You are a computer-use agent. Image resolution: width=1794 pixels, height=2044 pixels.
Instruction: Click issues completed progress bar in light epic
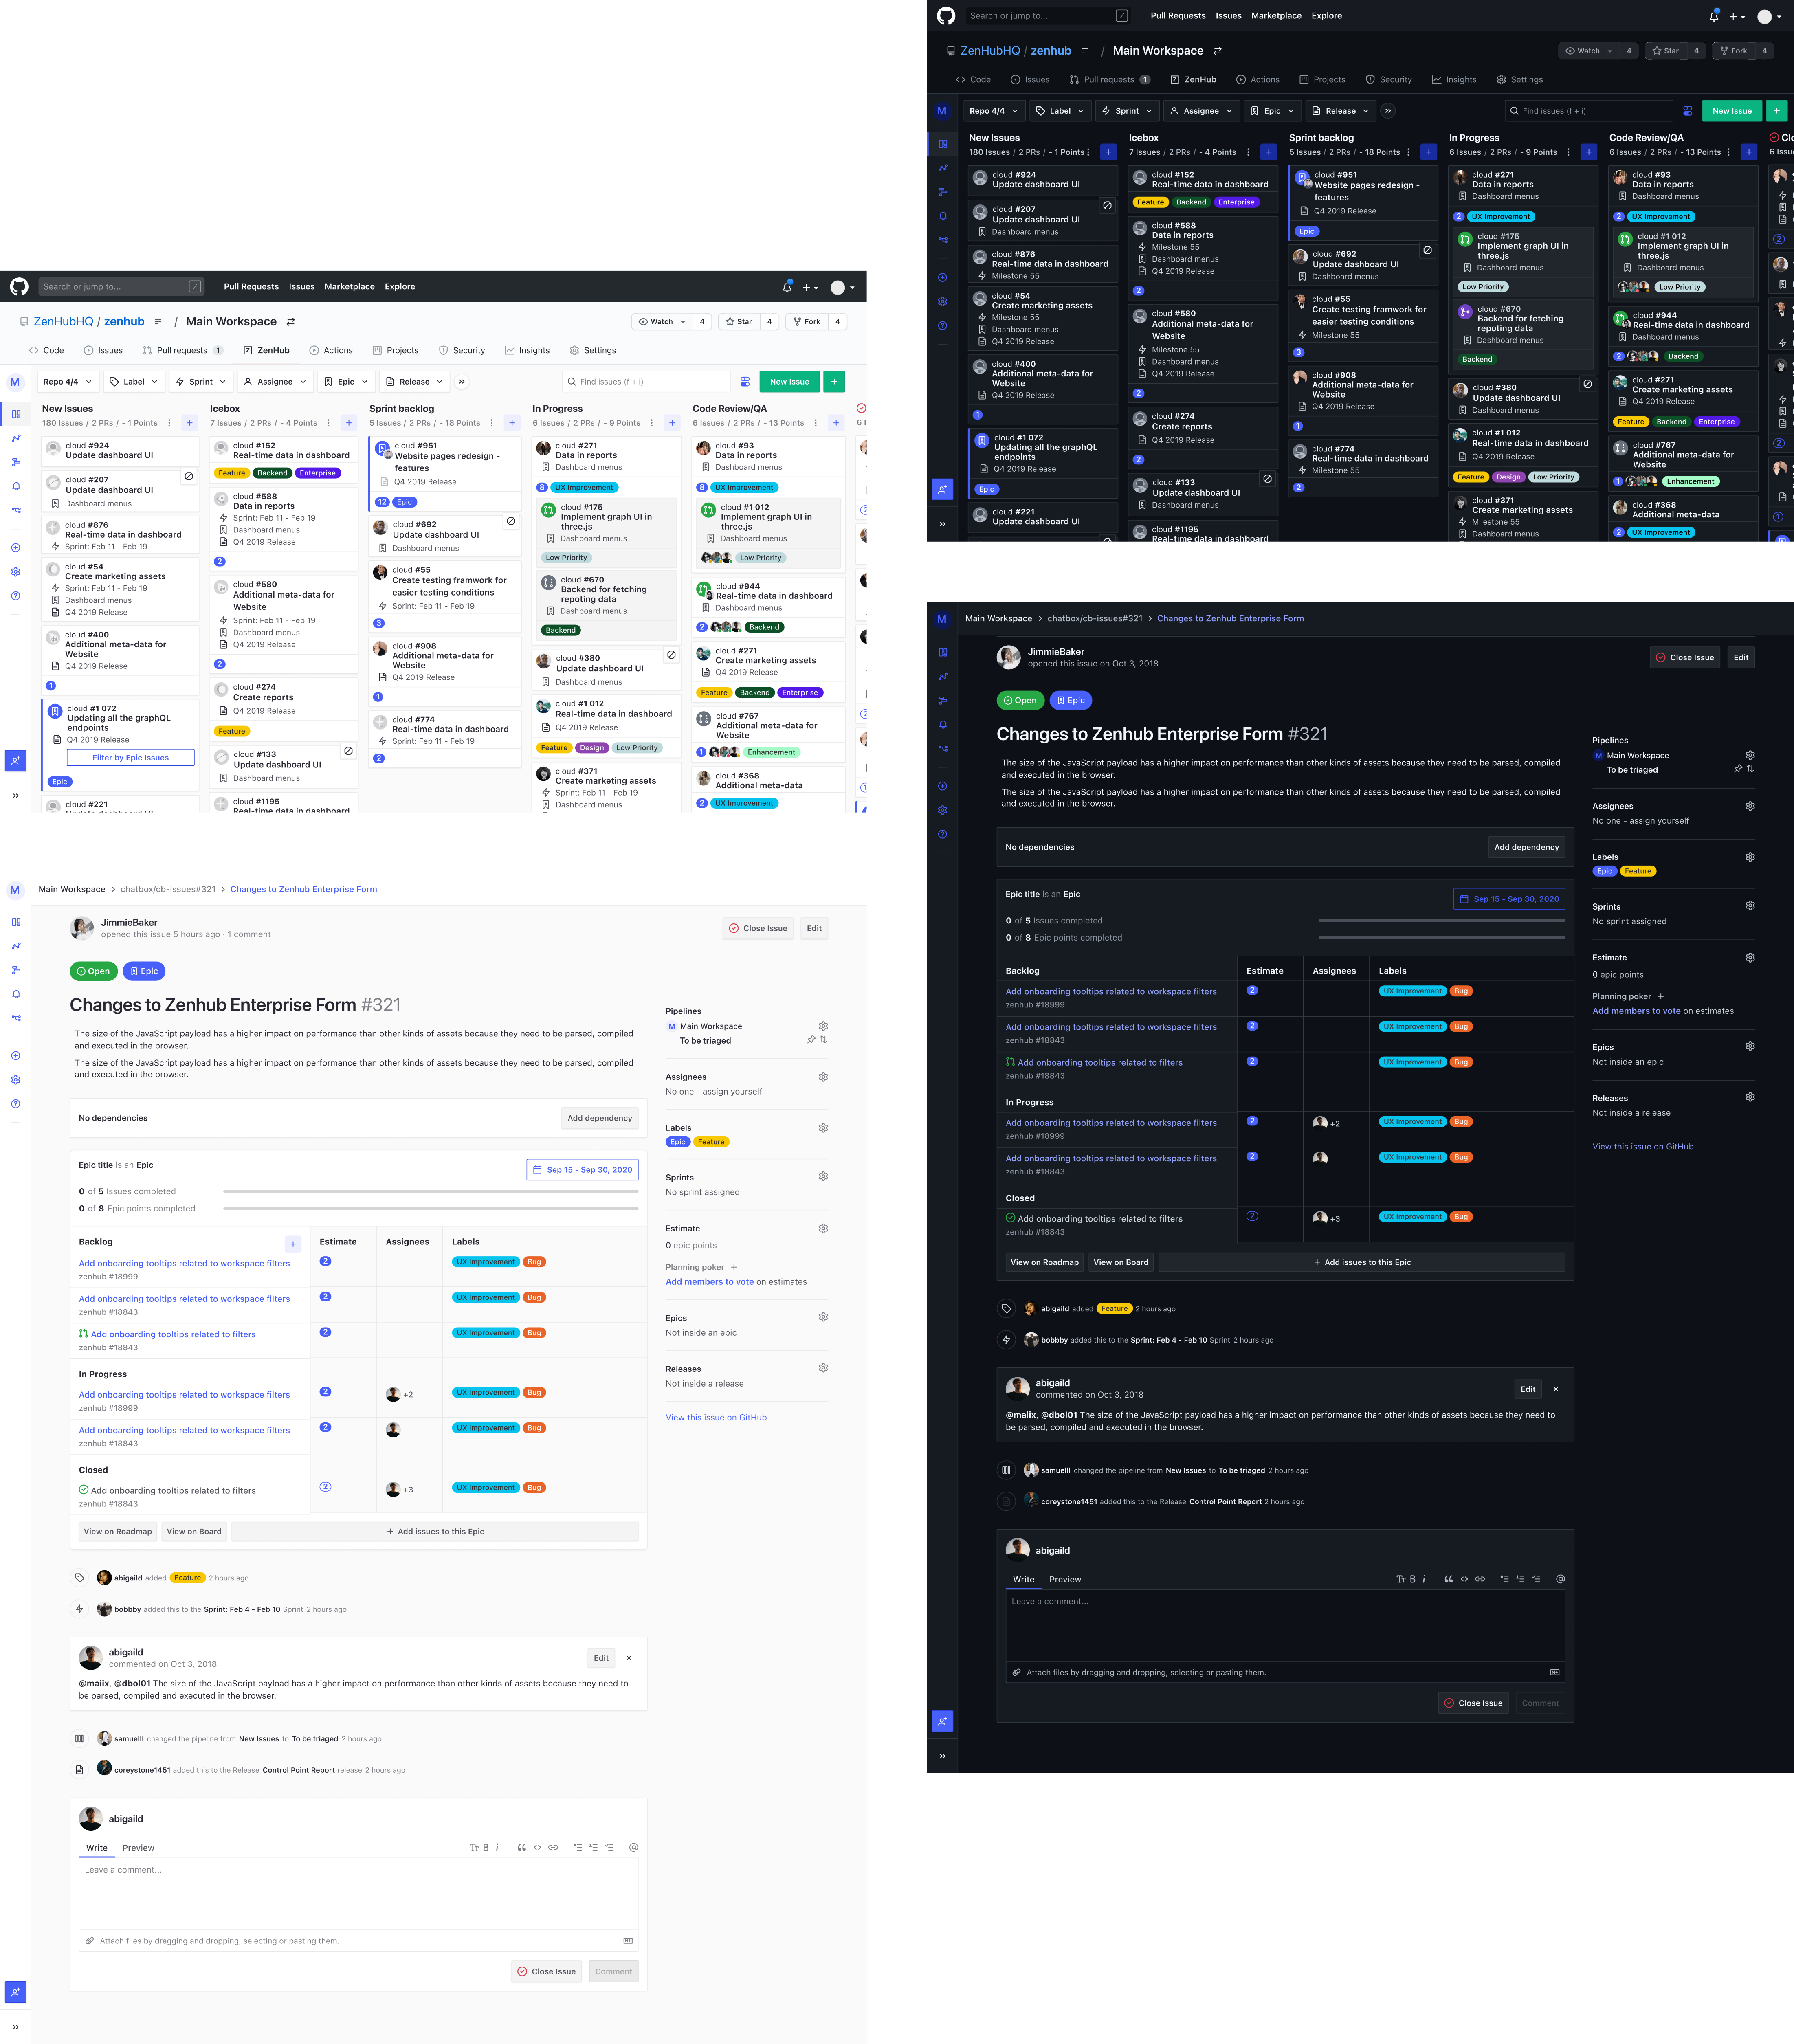coord(430,1192)
